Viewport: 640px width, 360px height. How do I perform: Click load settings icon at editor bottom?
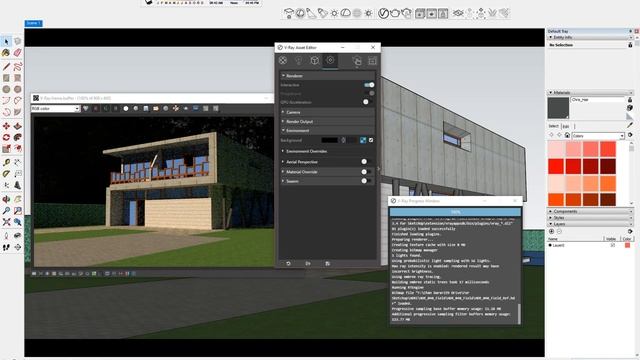(x=308, y=264)
